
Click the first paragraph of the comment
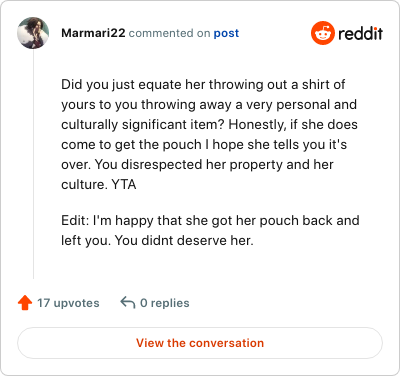209,134
